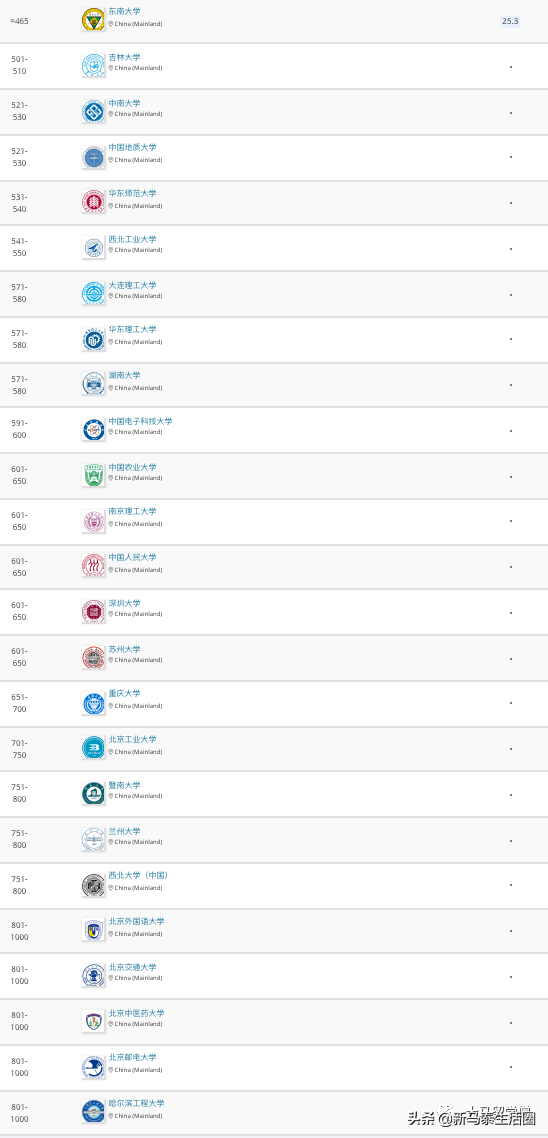Screen dimensions: 548x1138
Task: Click the 北京邮电大学 logo icon
Action: 93,1067
